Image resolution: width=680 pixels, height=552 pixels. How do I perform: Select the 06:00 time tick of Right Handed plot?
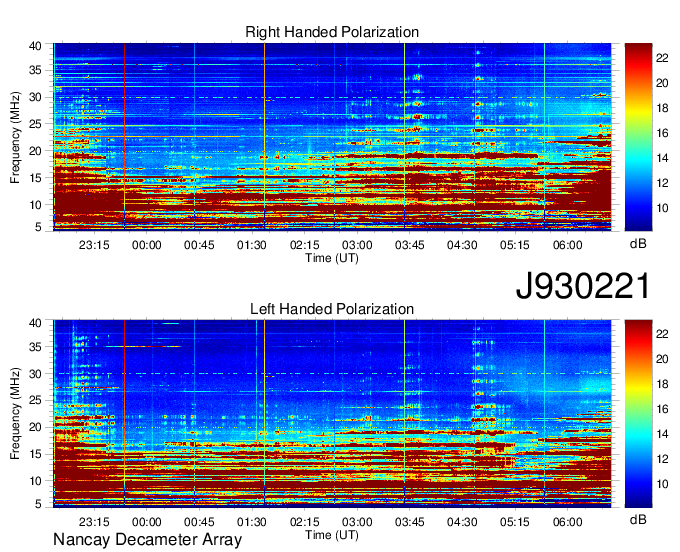pyautogui.click(x=567, y=245)
